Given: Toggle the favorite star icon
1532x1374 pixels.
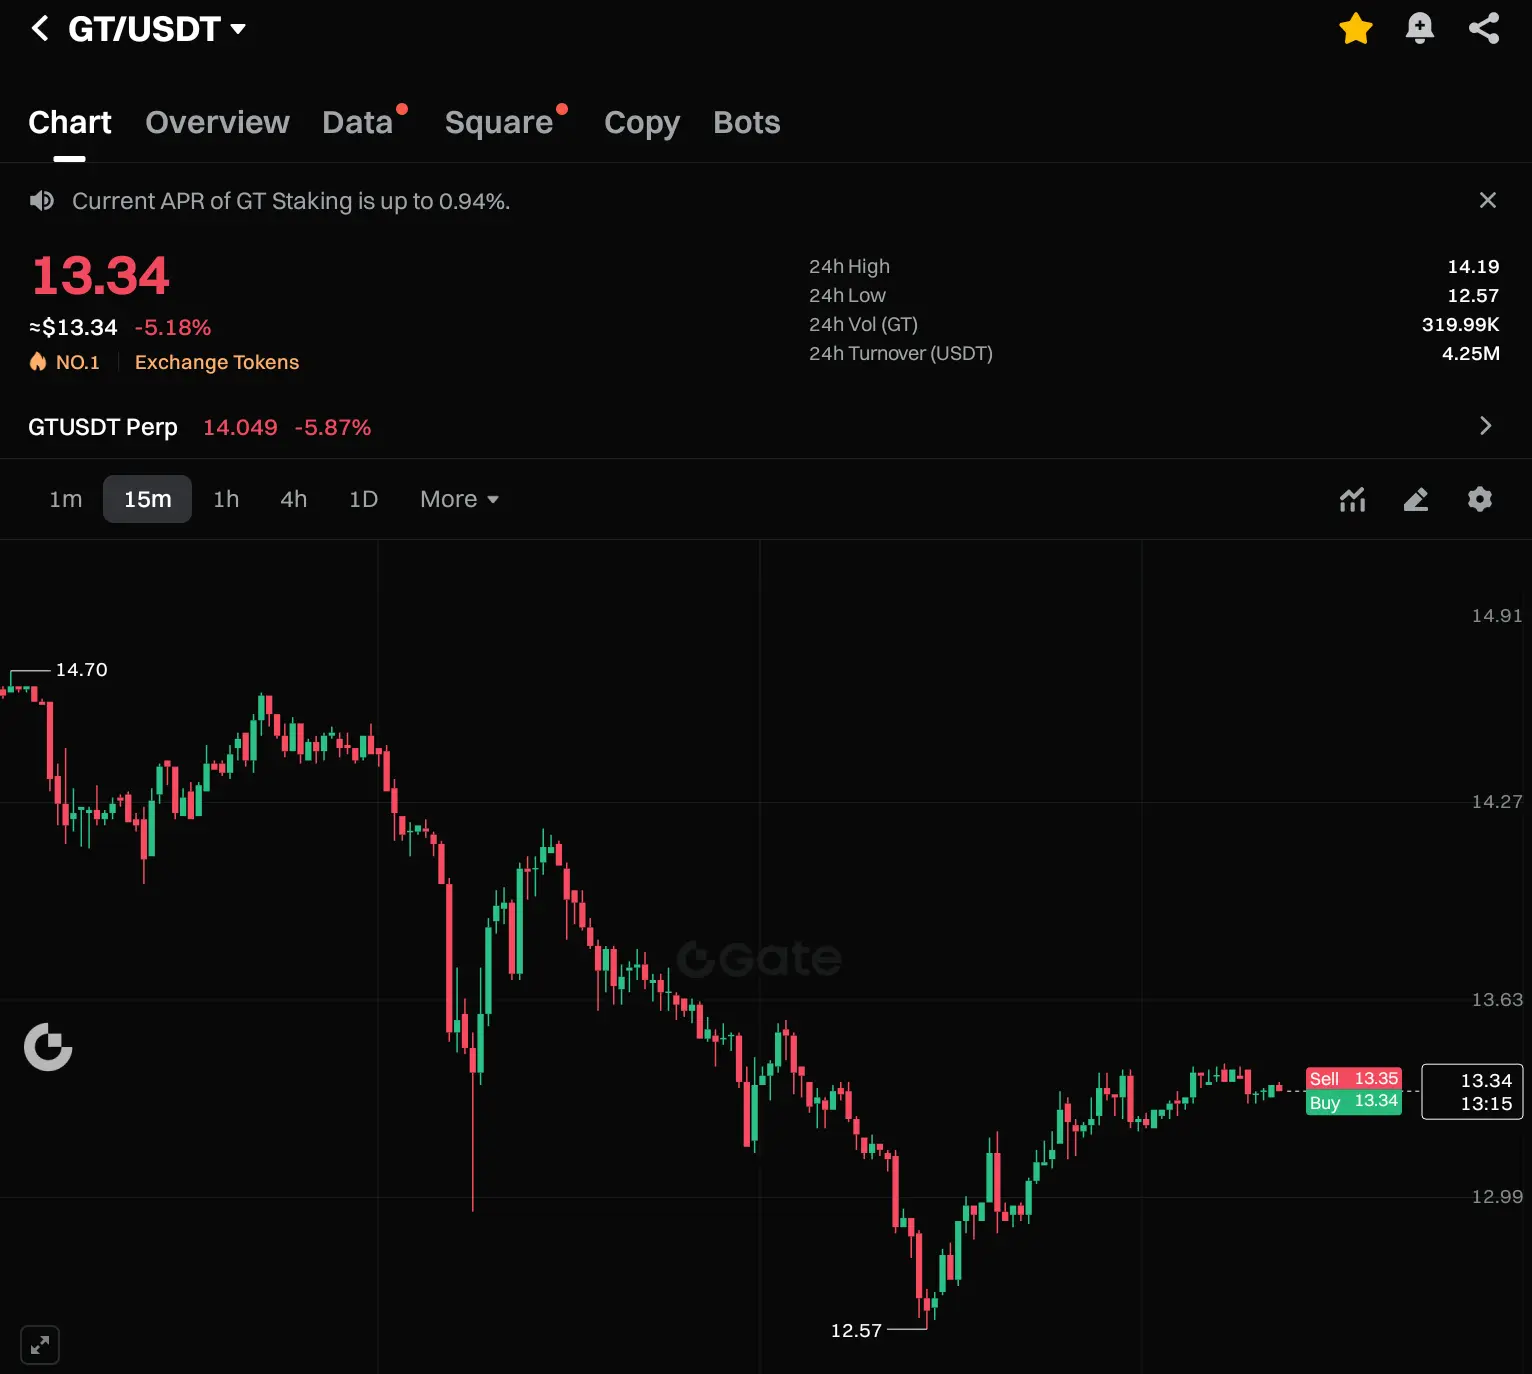Looking at the screenshot, I should click(x=1356, y=28).
